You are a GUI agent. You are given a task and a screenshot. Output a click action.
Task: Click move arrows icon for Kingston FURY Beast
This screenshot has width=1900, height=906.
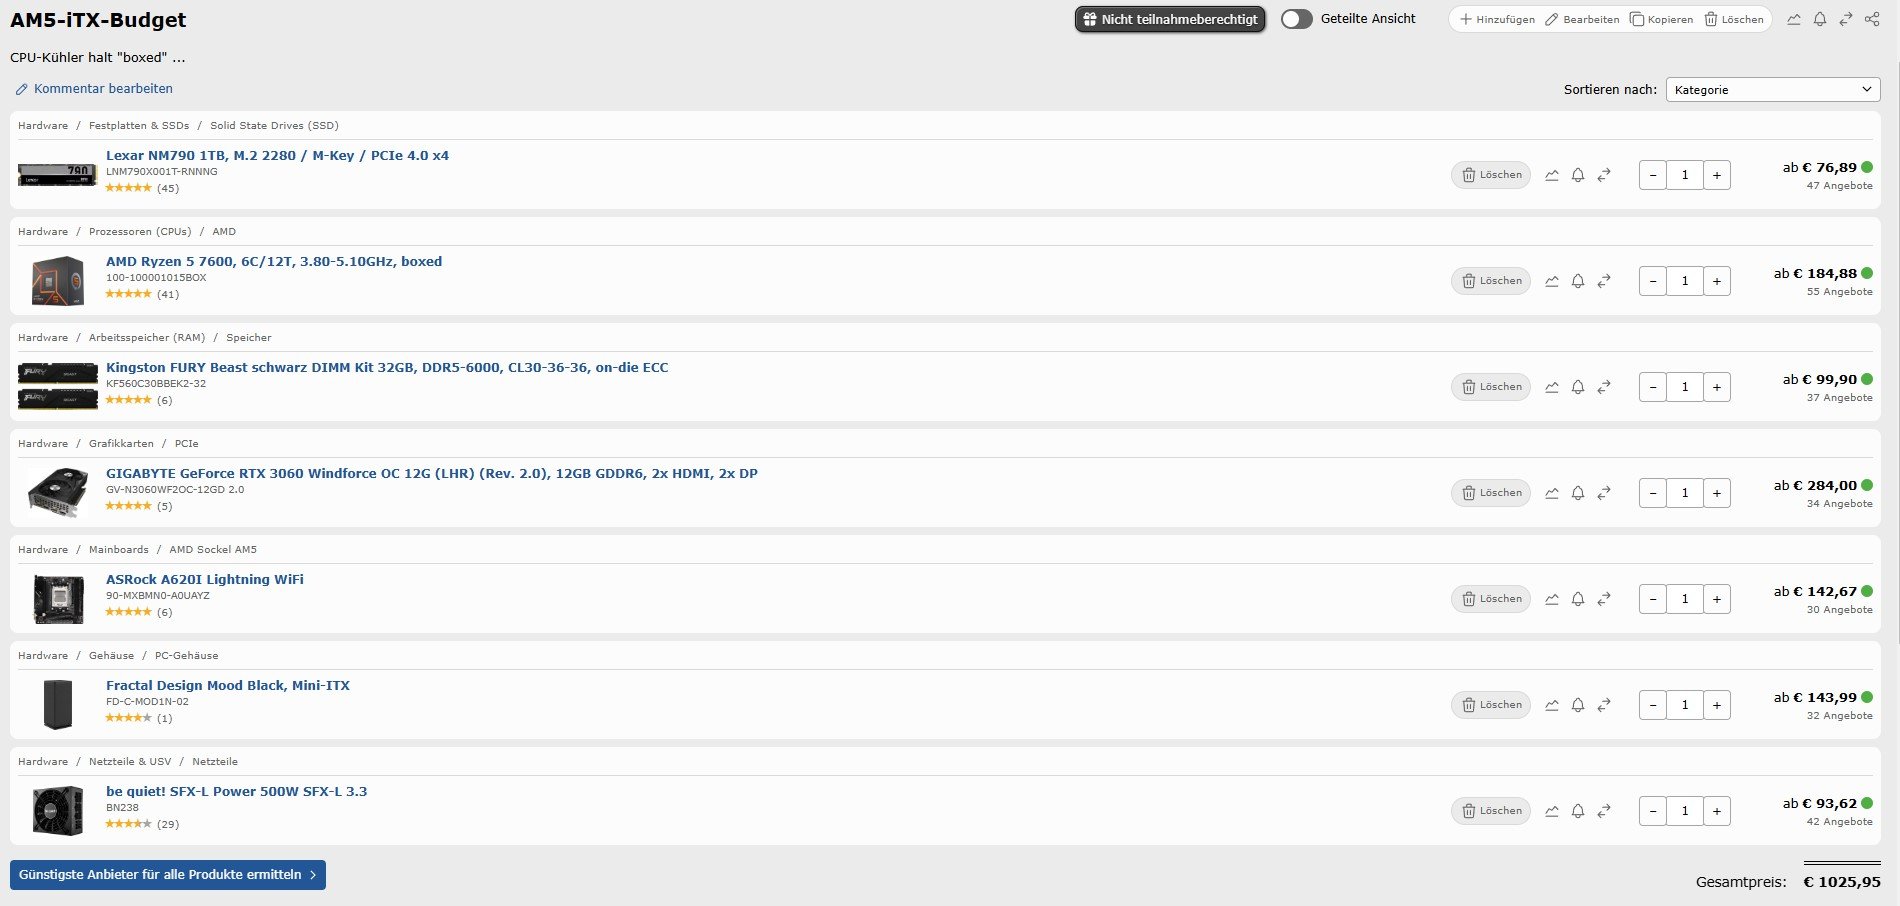coord(1604,387)
